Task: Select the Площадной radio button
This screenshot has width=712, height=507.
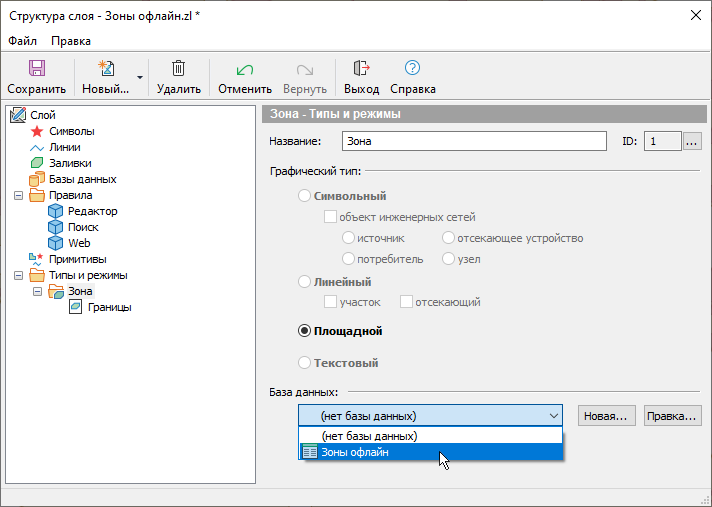Action: click(305, 331)
